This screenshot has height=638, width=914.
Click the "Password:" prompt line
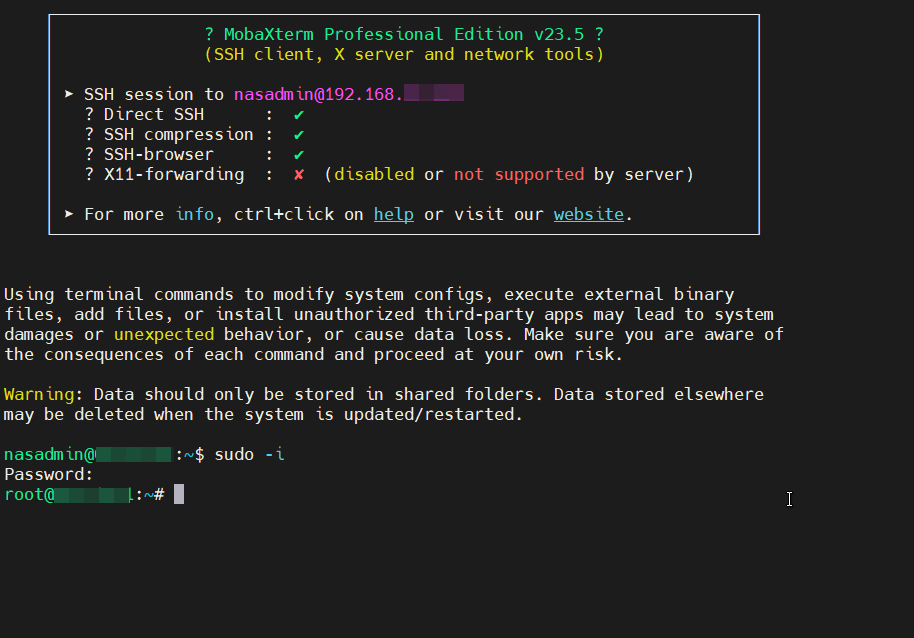[48, 474]
